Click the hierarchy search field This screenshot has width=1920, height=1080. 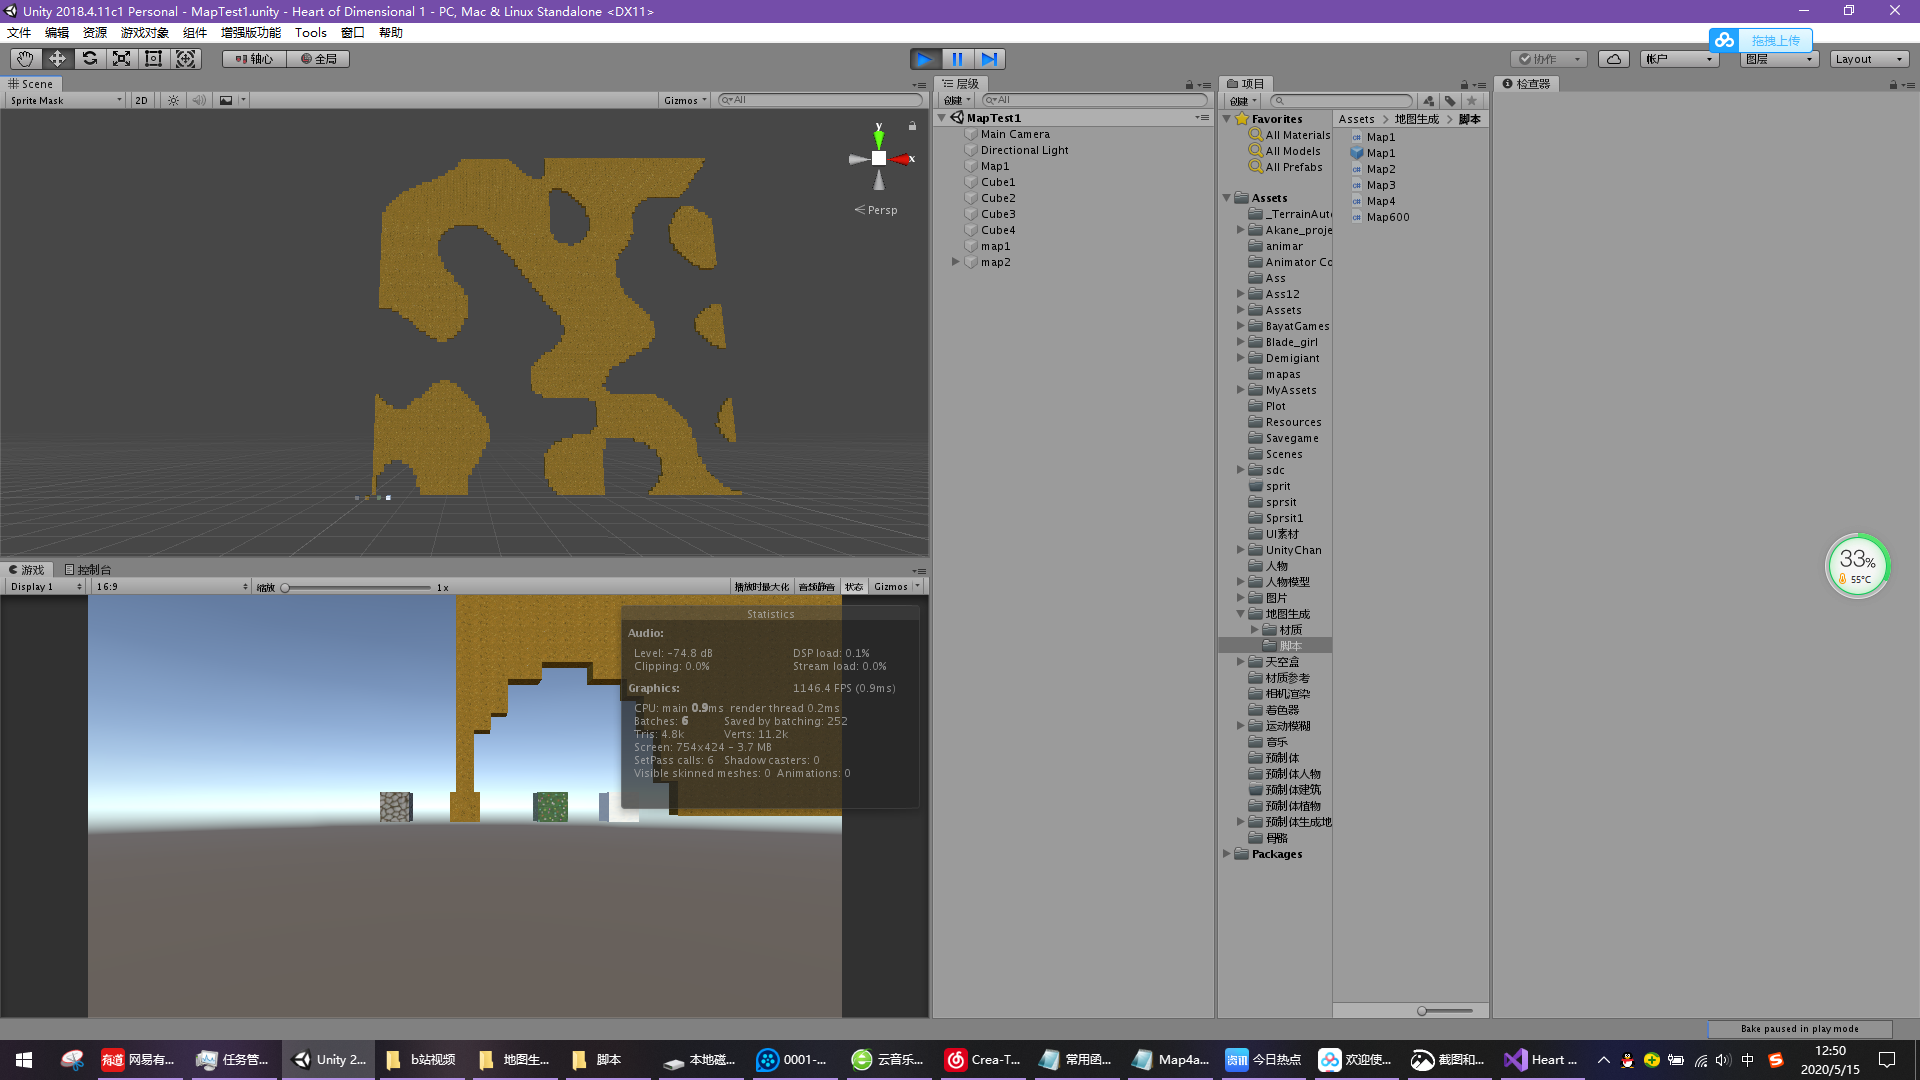1095,100
